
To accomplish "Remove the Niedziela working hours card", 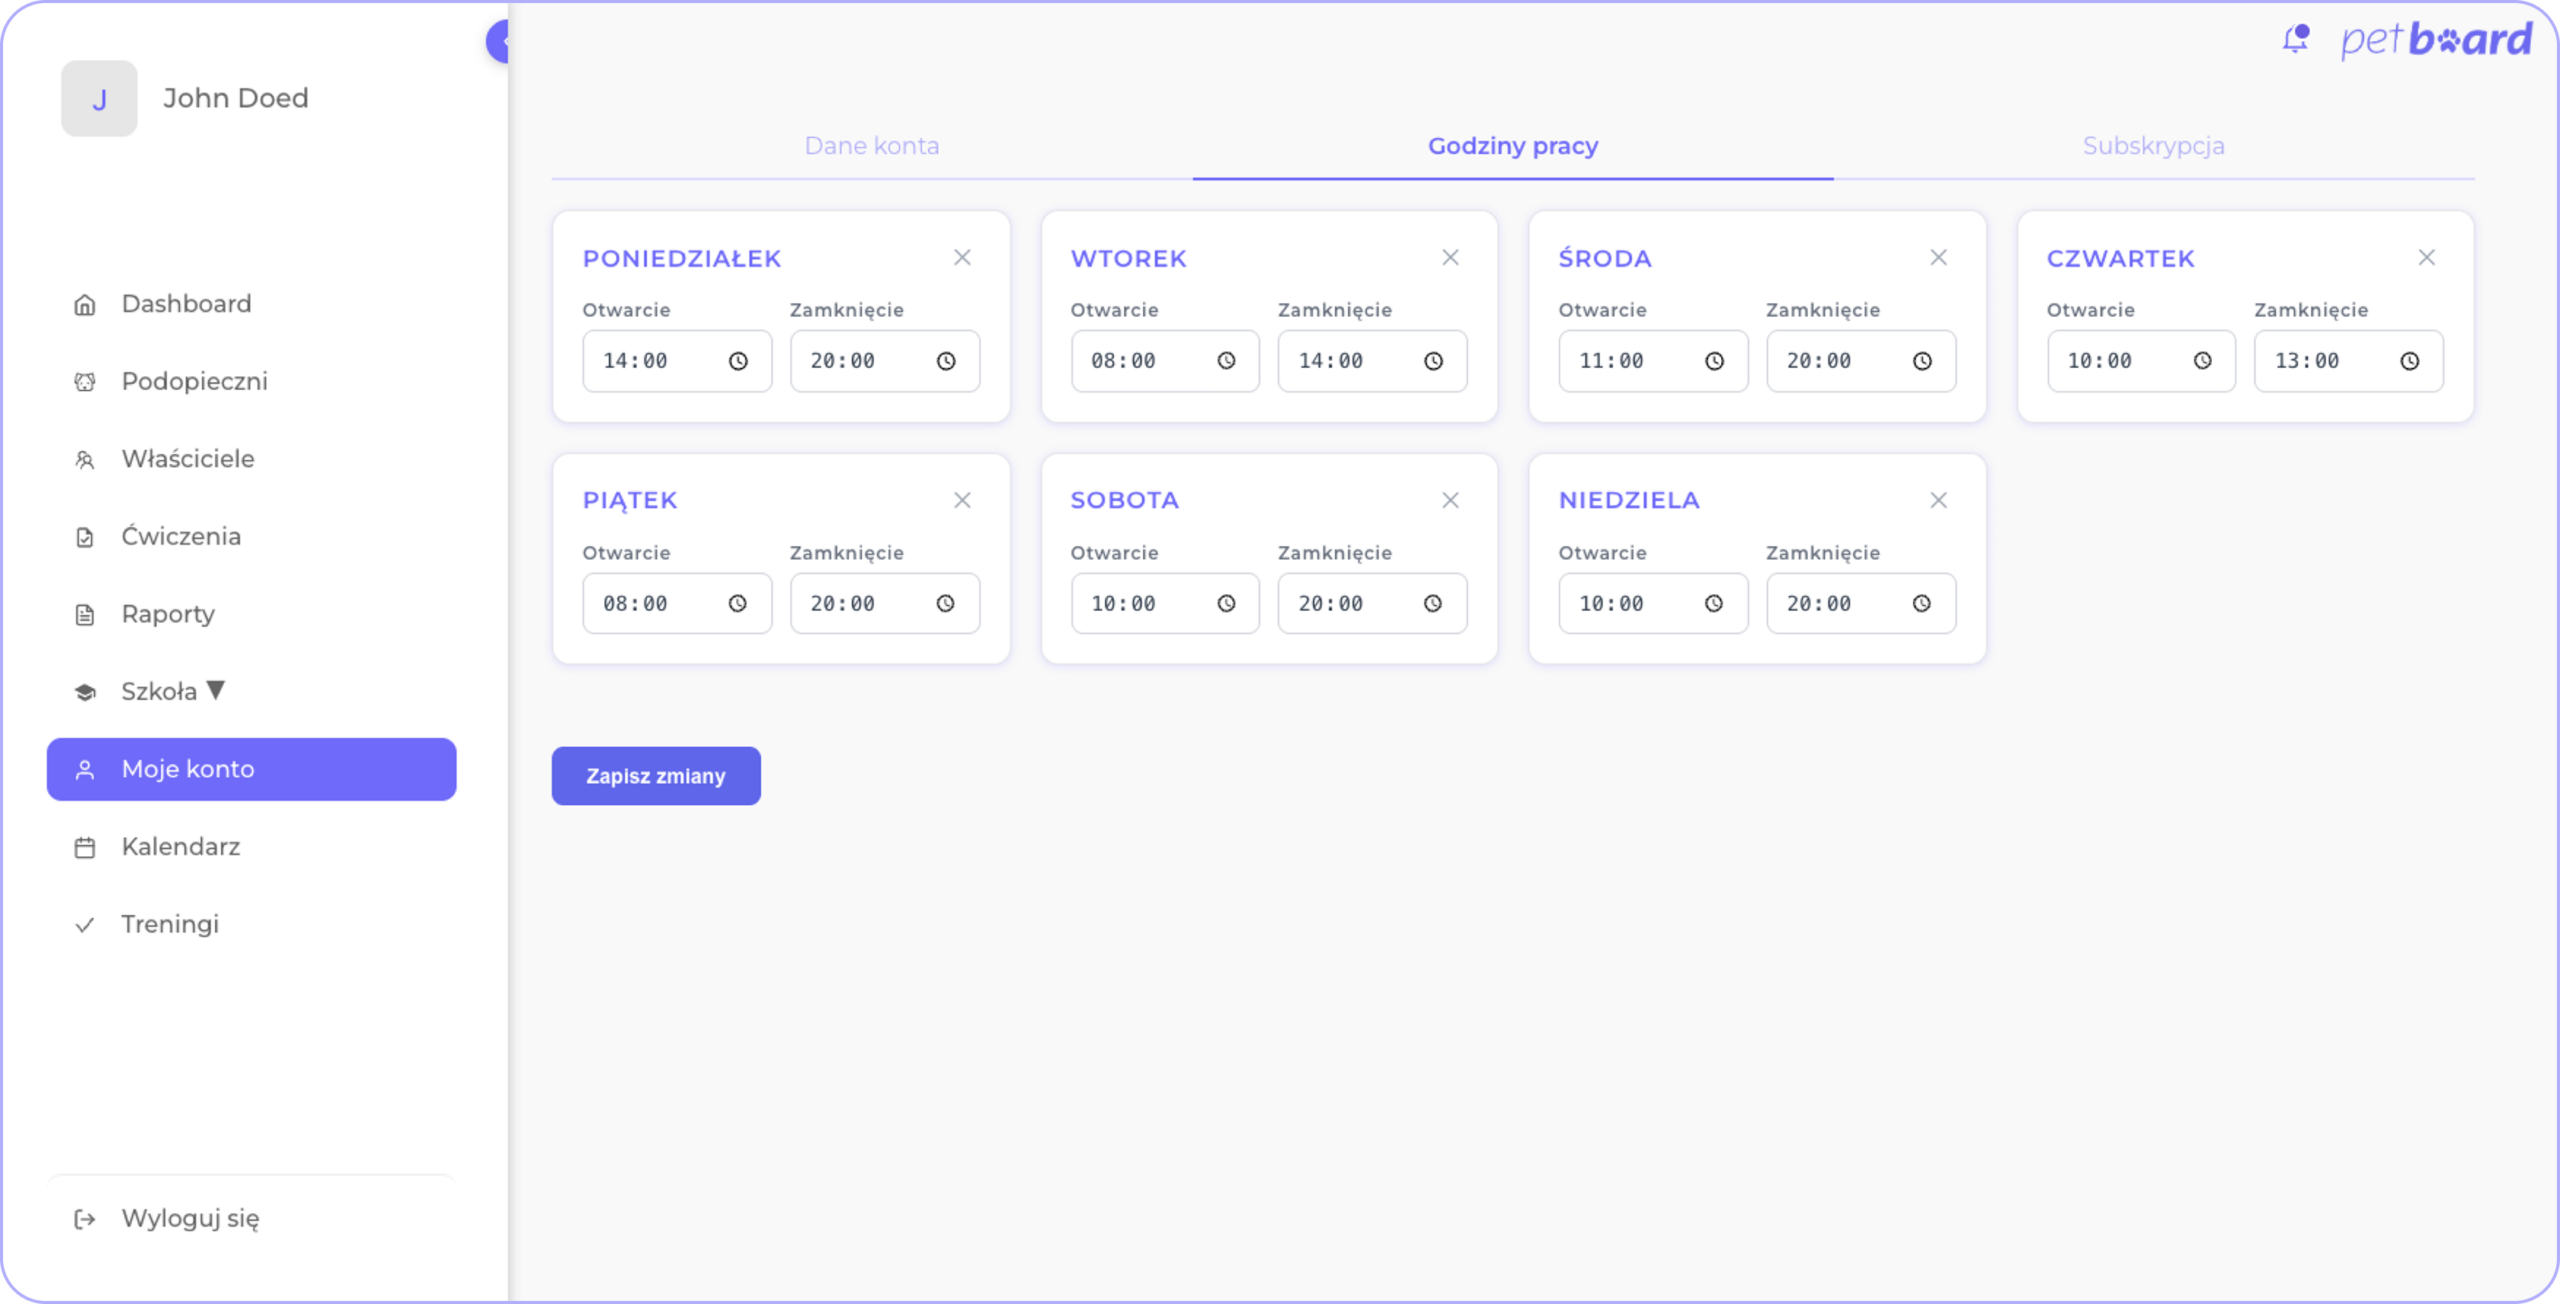I will (1938, 500).
